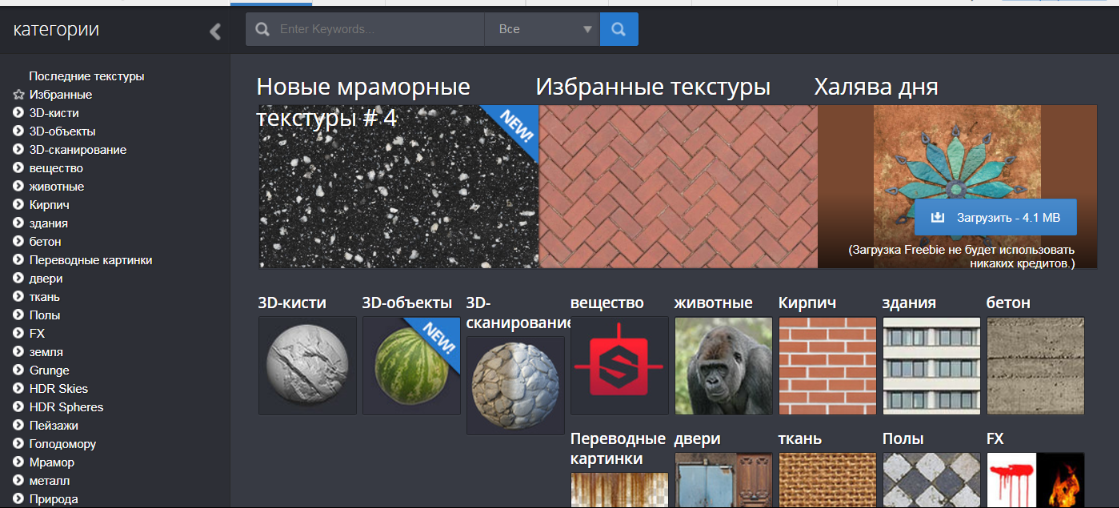Open Последние текстуры in the sidebar
1119x508 pixels.
(x=86, y=76)
